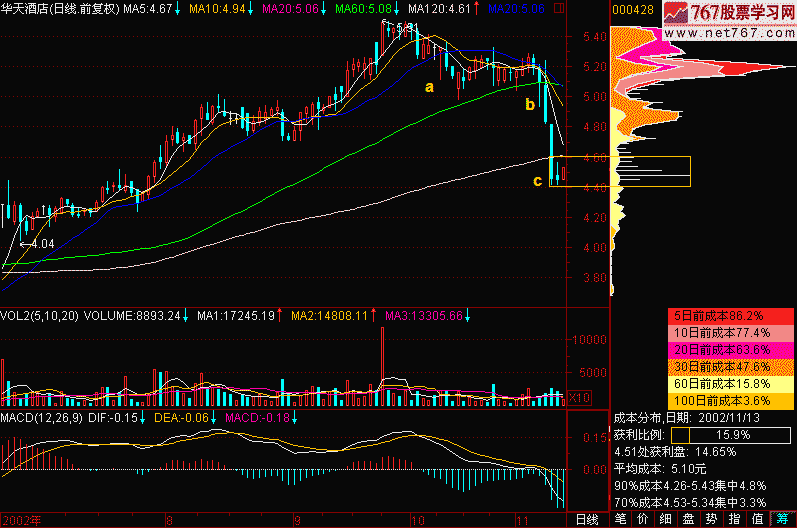Click the yellow marker letter c
Screen dimensions: 797x528
(537, 181)
